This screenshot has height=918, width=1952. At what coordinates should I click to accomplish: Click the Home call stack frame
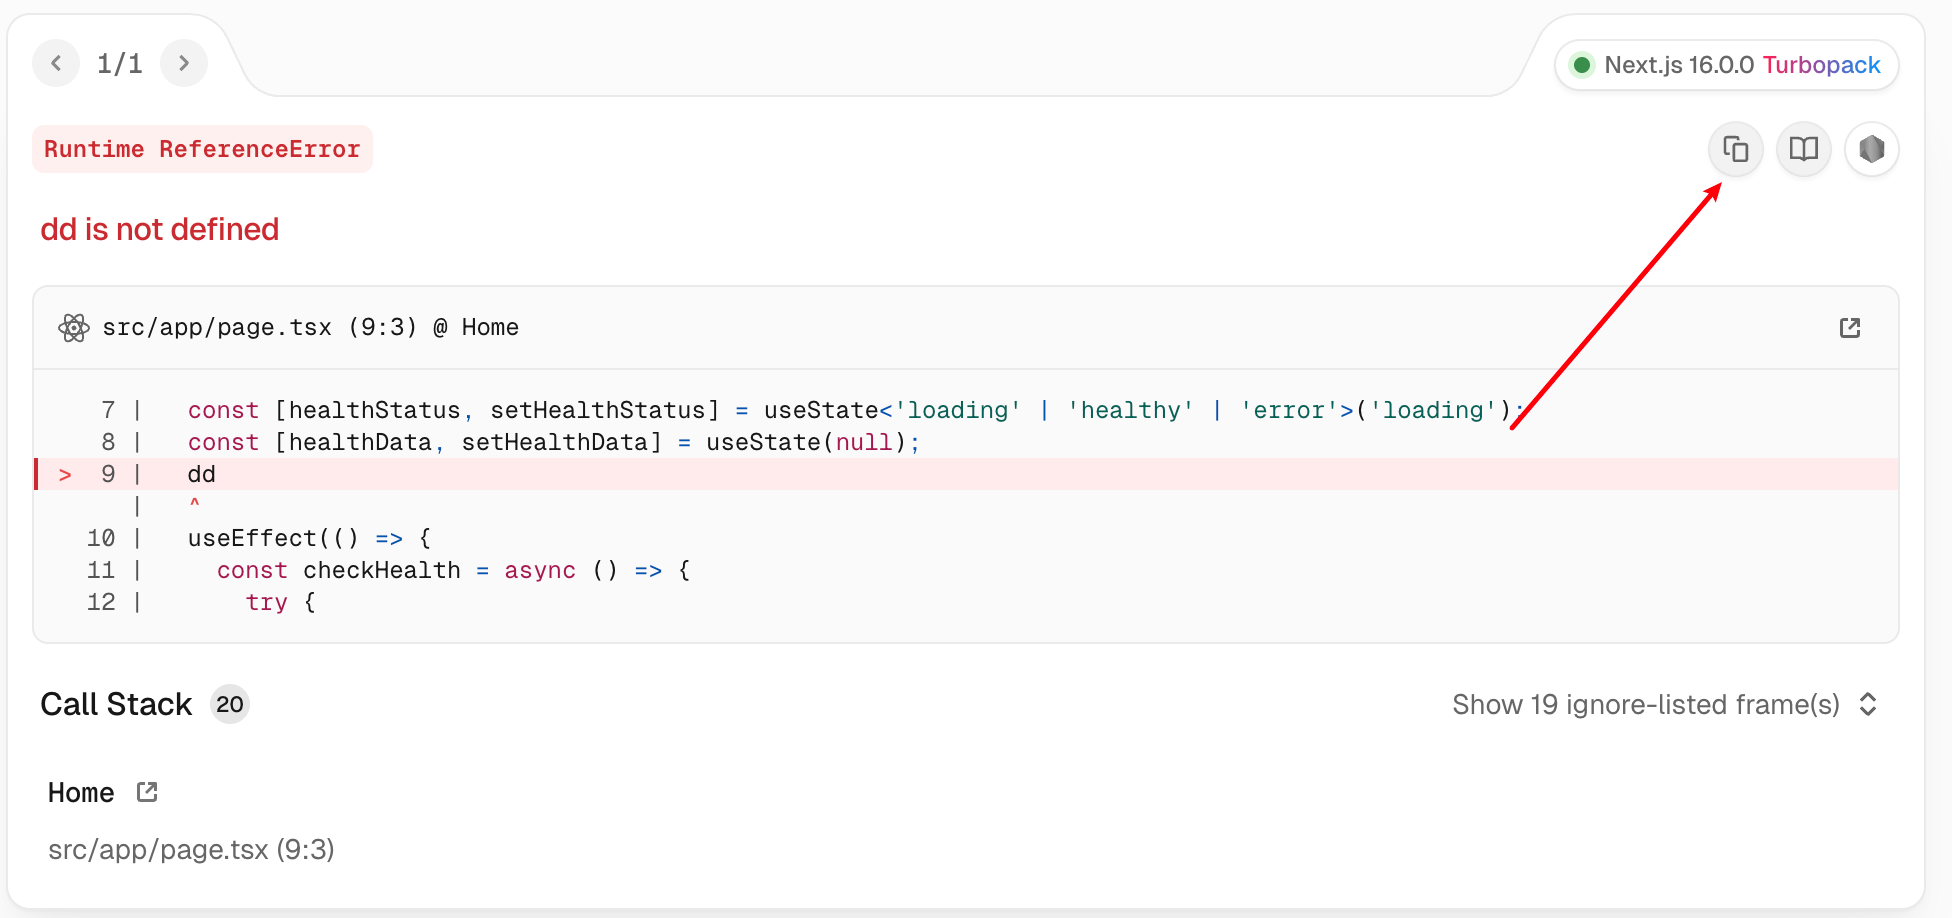point(81,793)
